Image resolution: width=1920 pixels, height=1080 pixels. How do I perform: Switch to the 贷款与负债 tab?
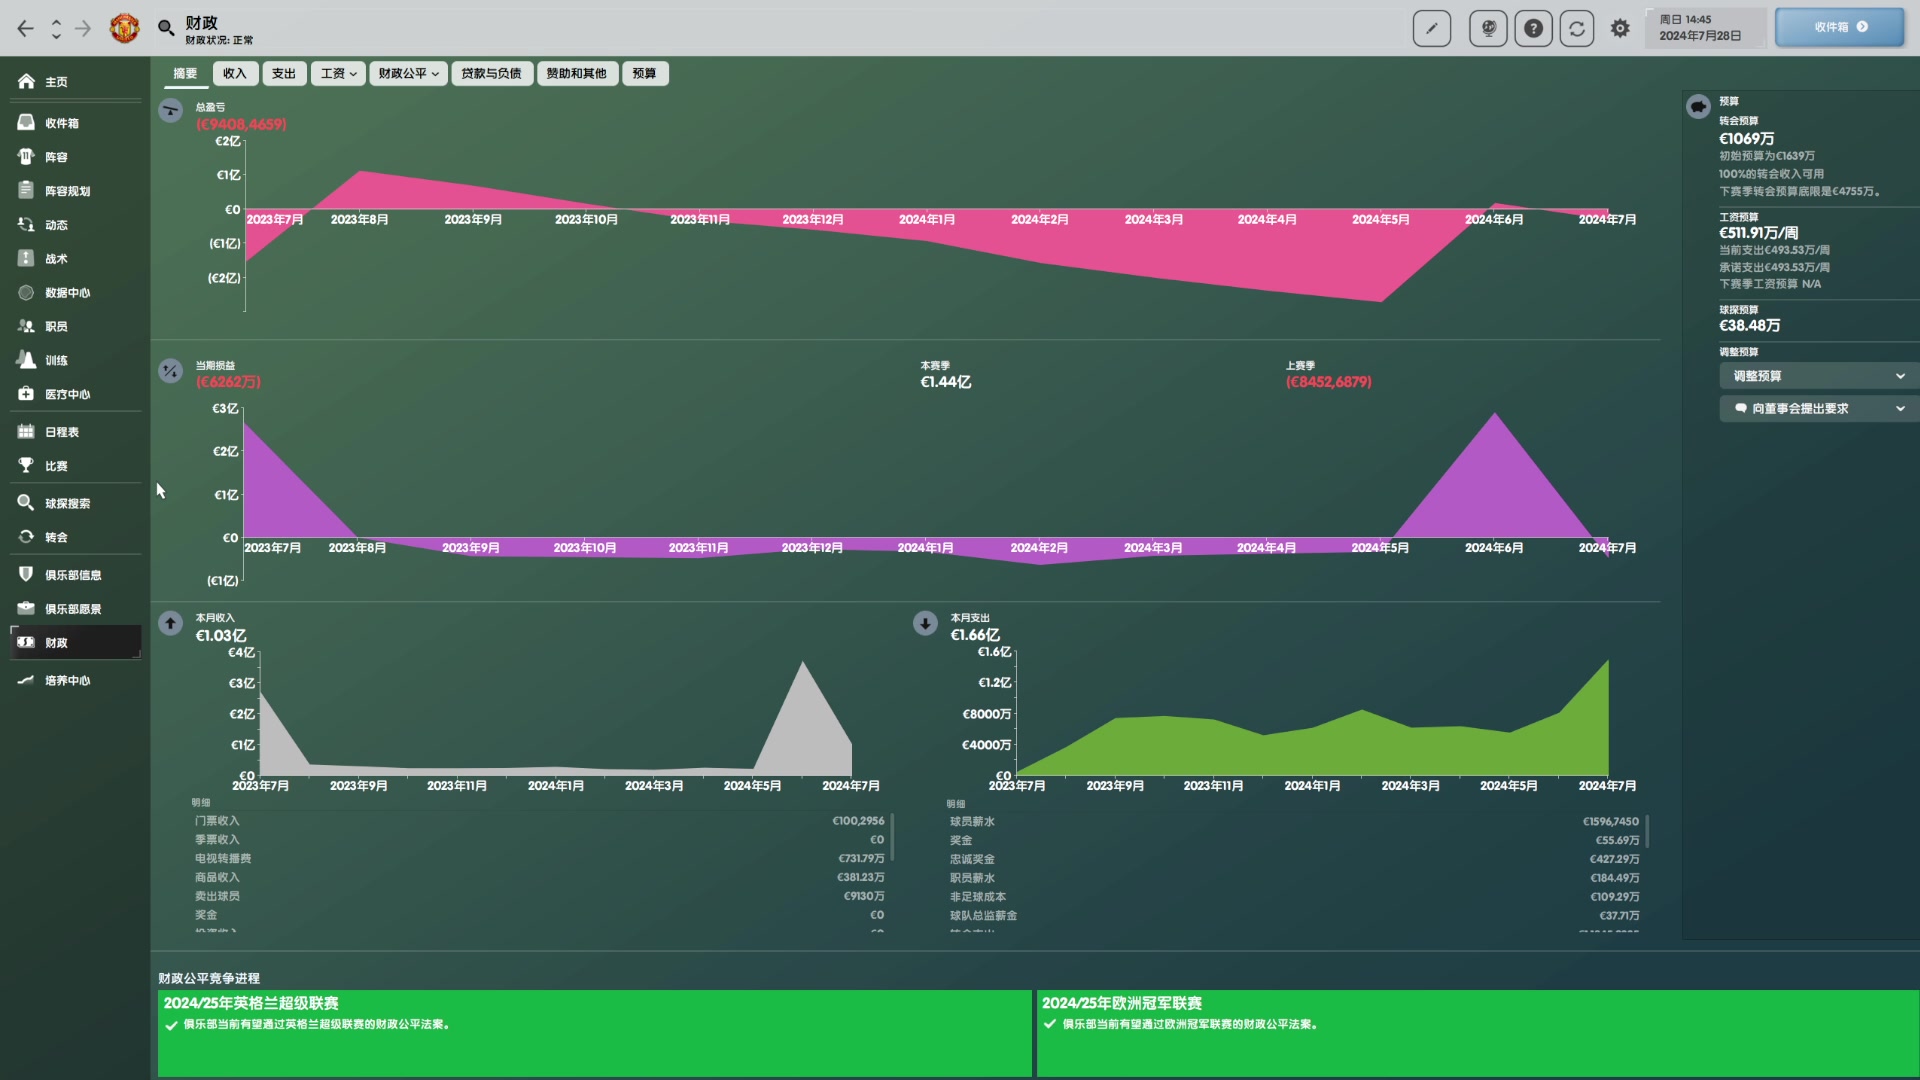coord(491,73)
